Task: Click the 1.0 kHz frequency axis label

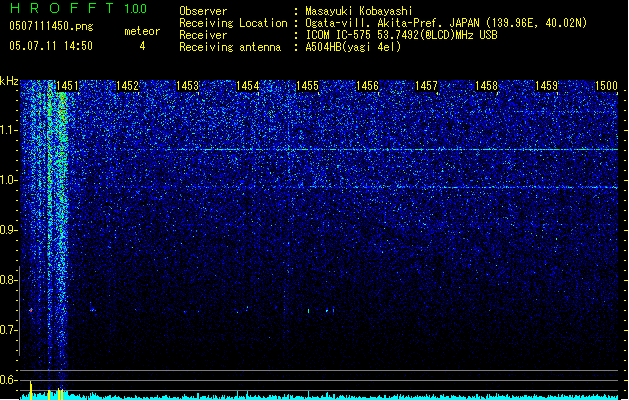Action: click(8, 180)
